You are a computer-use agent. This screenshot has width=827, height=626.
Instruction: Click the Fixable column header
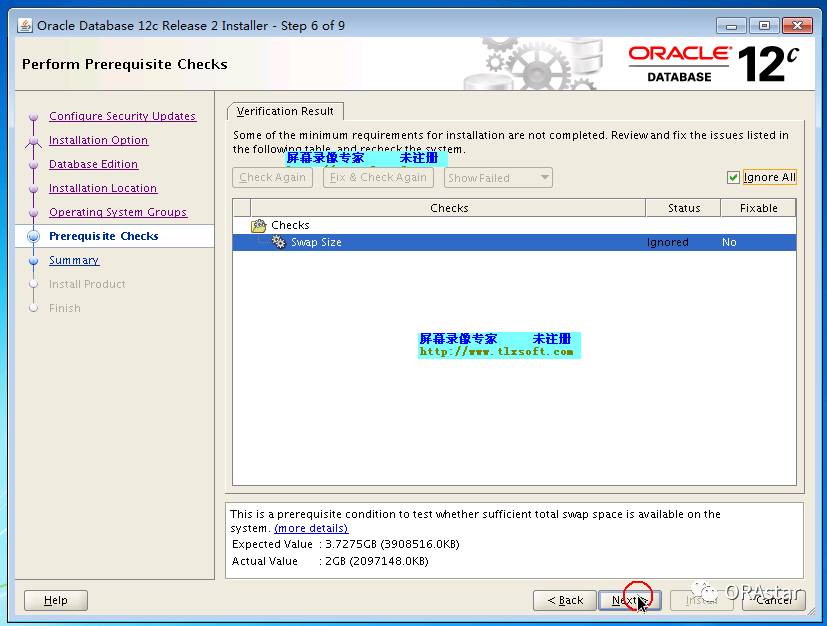[x=758, y=208]
